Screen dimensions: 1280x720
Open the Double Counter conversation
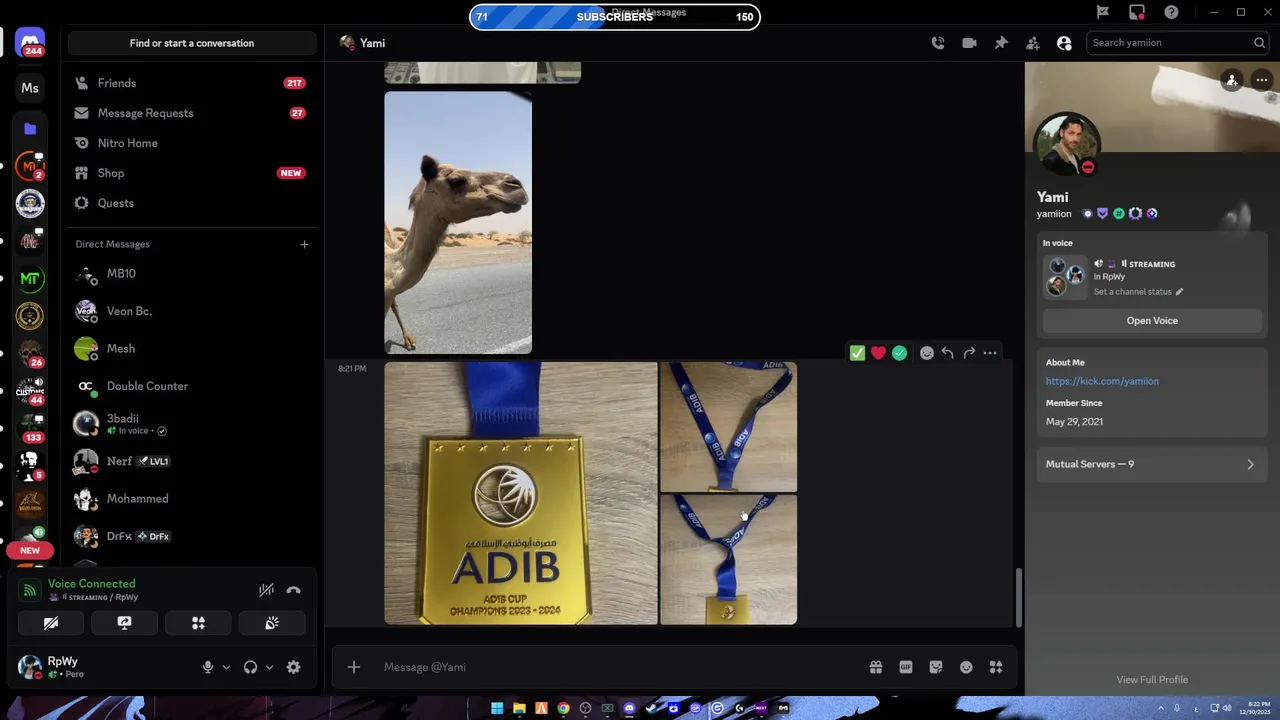[x=191, y=386]
